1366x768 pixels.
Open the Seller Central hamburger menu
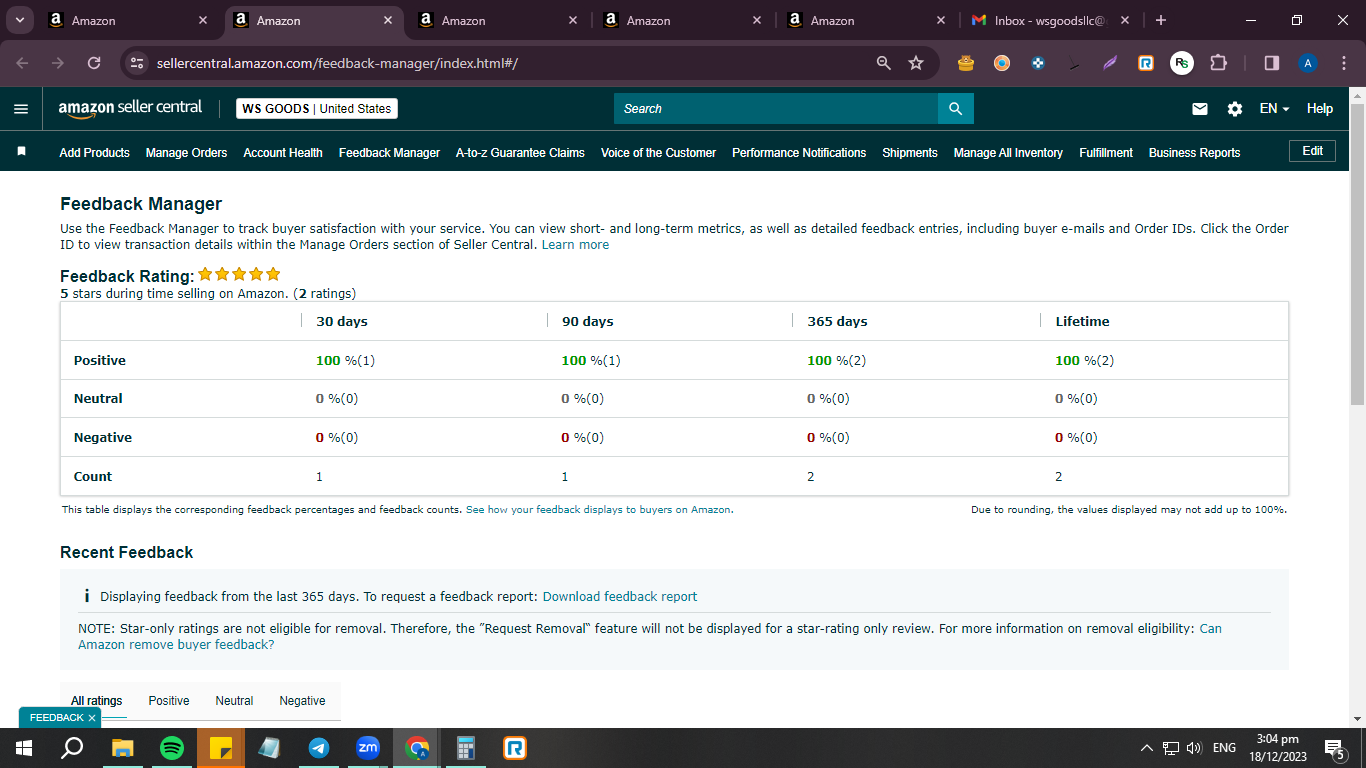(x=21, y=109)
